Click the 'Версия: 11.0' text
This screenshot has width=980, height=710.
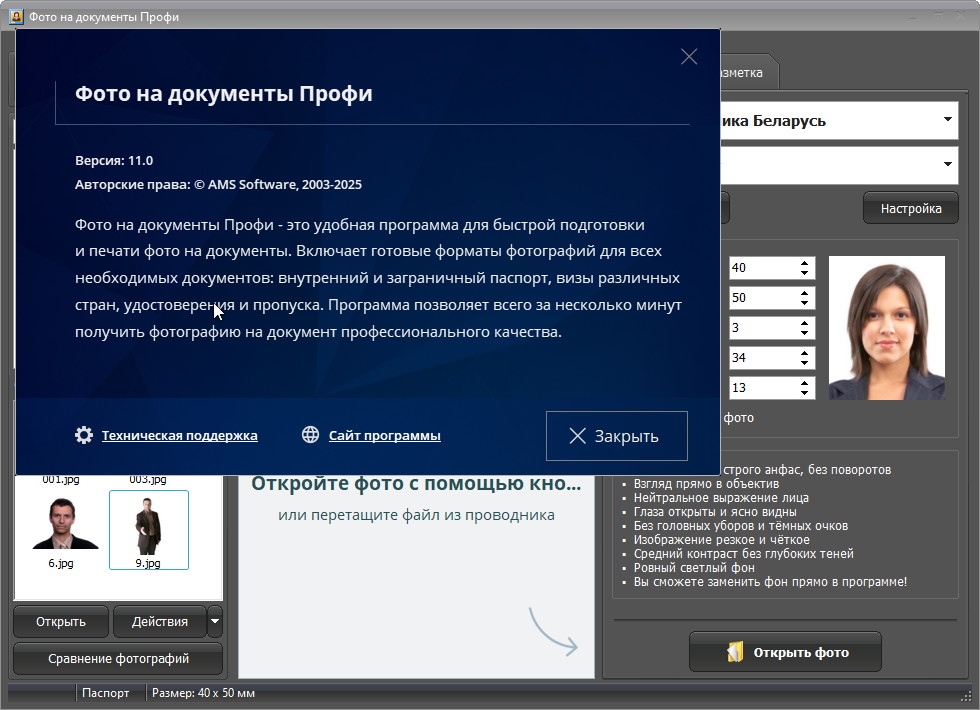pyautogui.click(x=114, y=161)
